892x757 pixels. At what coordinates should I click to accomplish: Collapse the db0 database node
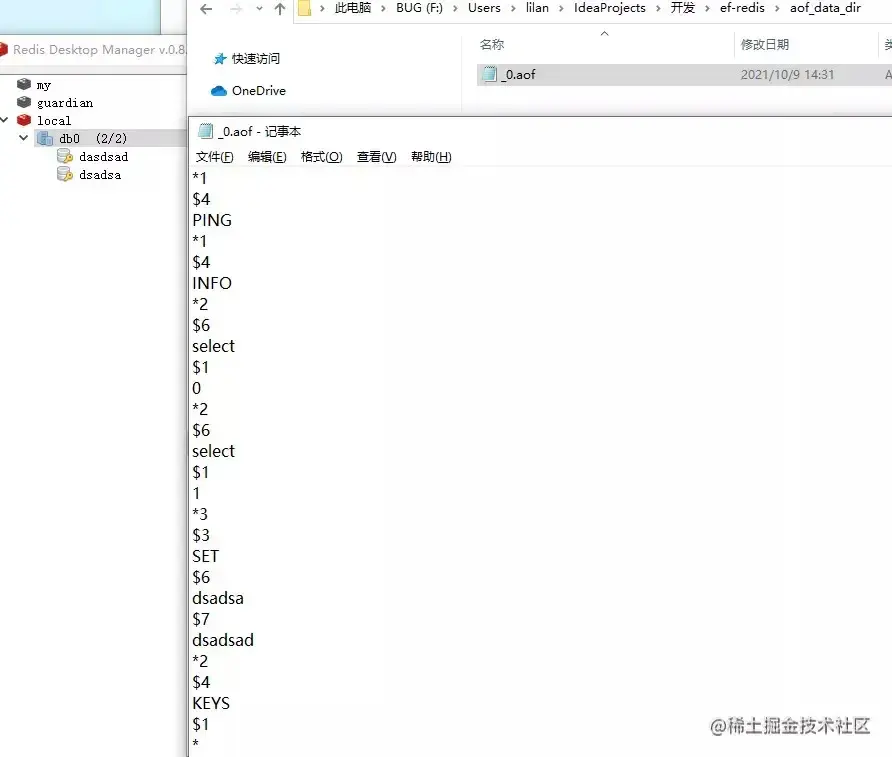click(x=22, y=138)
